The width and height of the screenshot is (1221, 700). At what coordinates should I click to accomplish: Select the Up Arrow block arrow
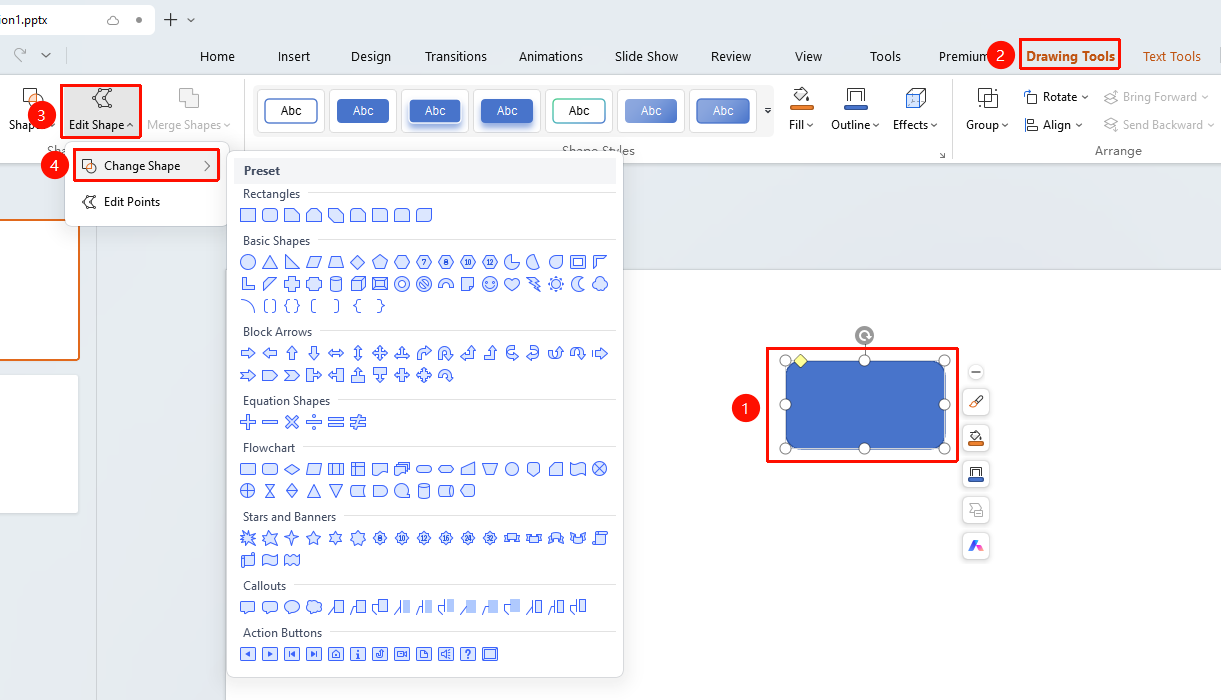[x=292, y=353]
